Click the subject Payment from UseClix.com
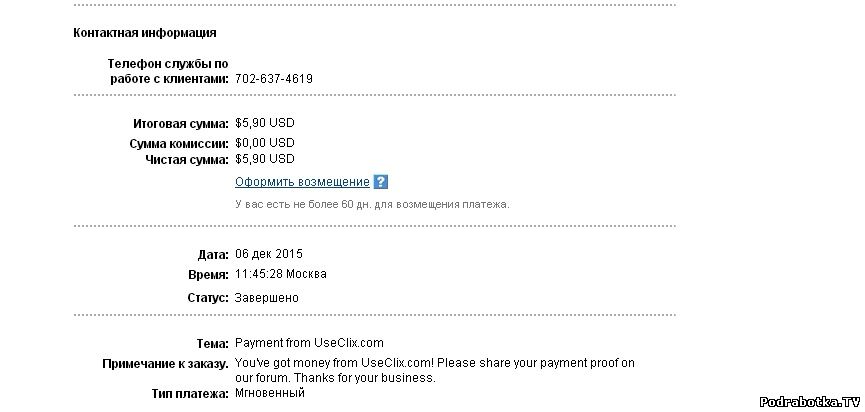Image resolution: width=865 pixels, height=412 pixels. [309, 343]
